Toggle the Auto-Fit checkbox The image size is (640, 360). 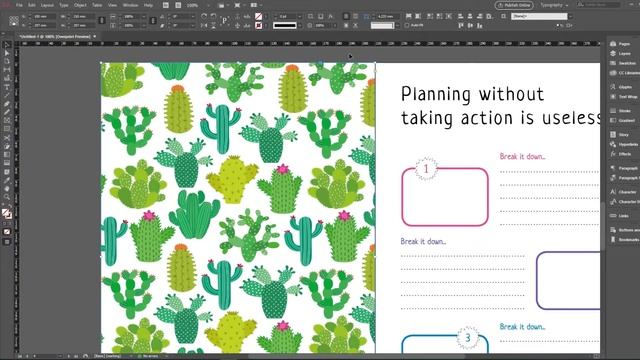tap(407, 25)
